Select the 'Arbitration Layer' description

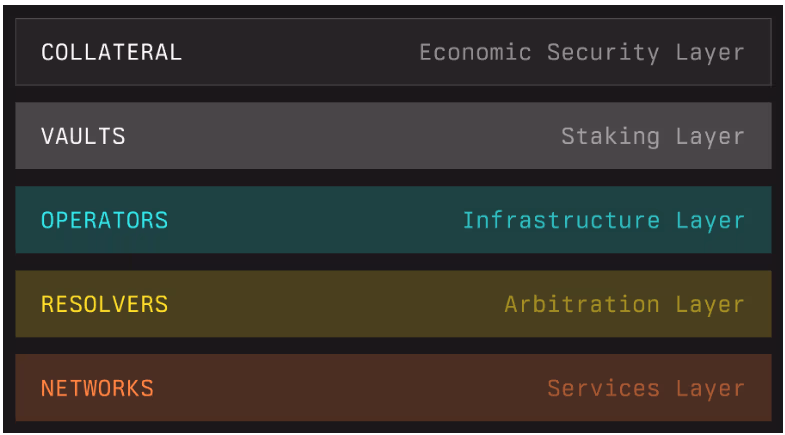[624, 304]
